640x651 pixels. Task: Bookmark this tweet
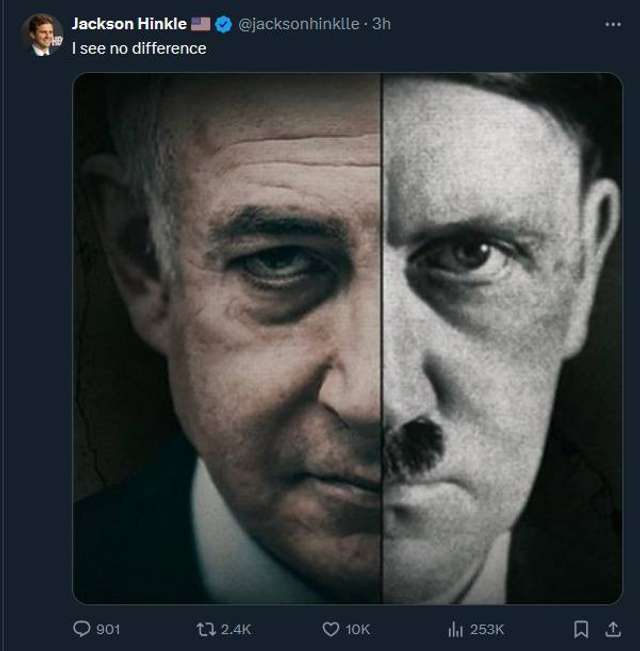(580, 629)
